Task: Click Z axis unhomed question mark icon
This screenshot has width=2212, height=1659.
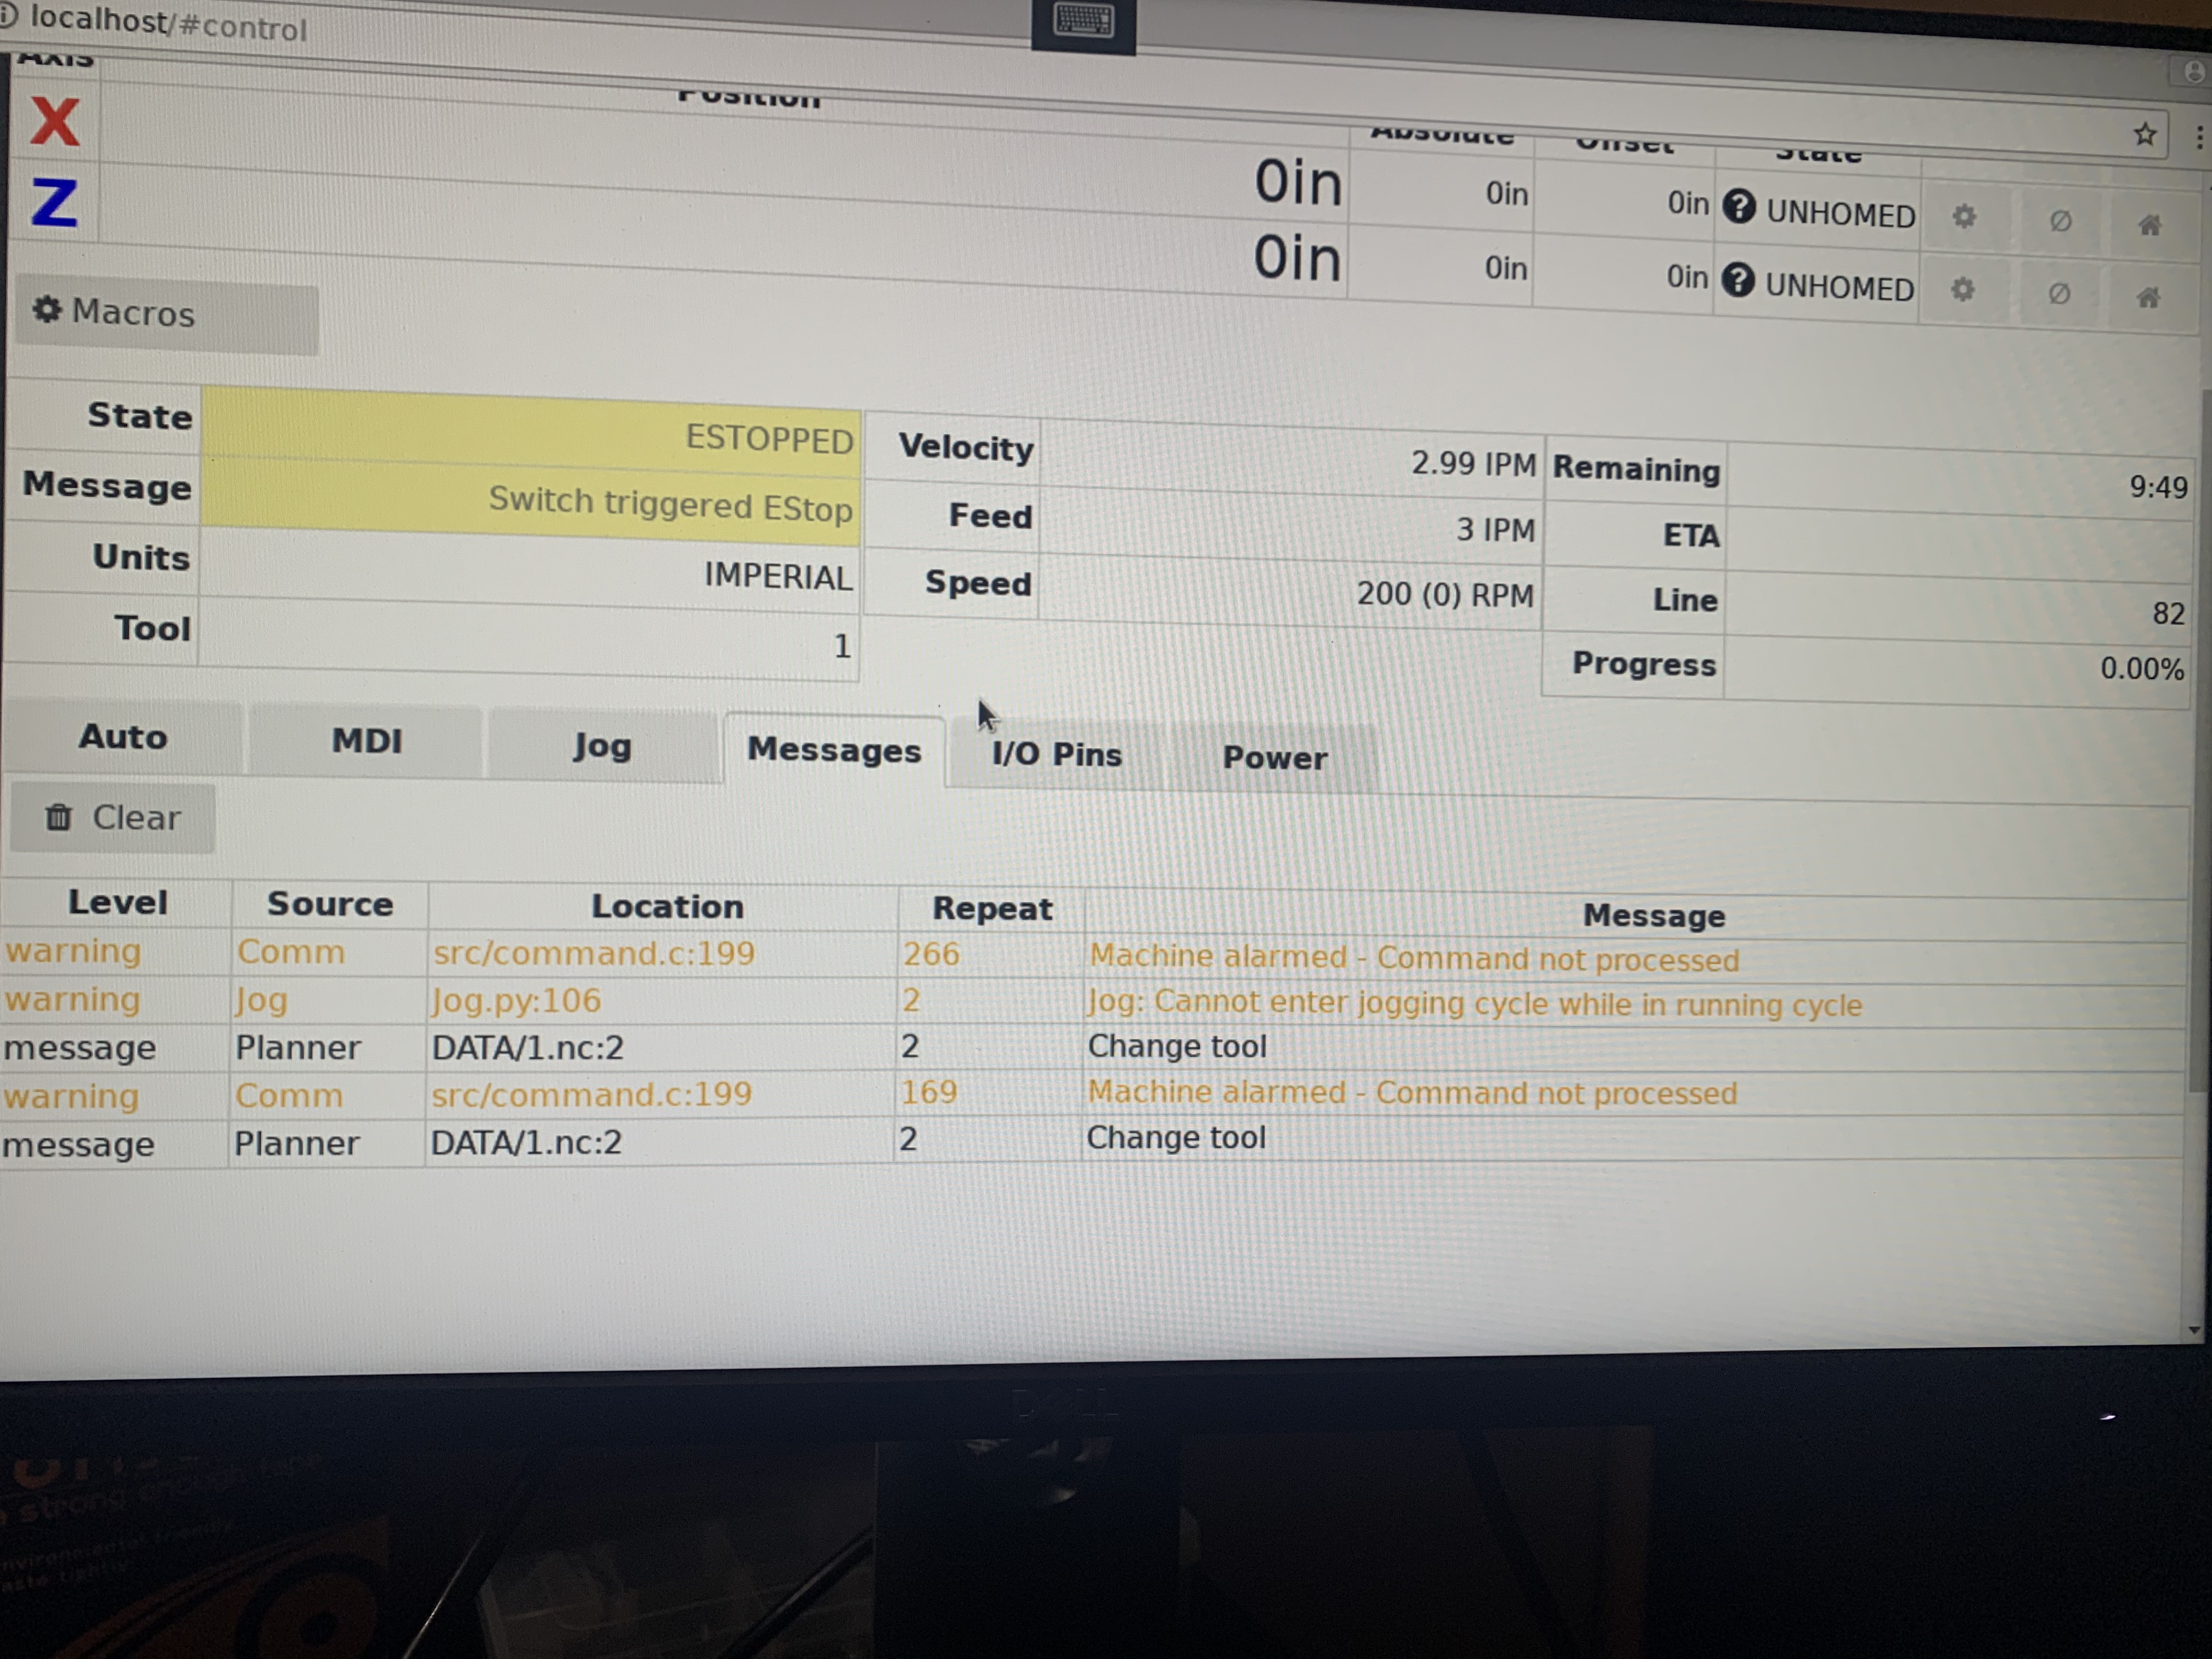Action: pos(1738,280)
